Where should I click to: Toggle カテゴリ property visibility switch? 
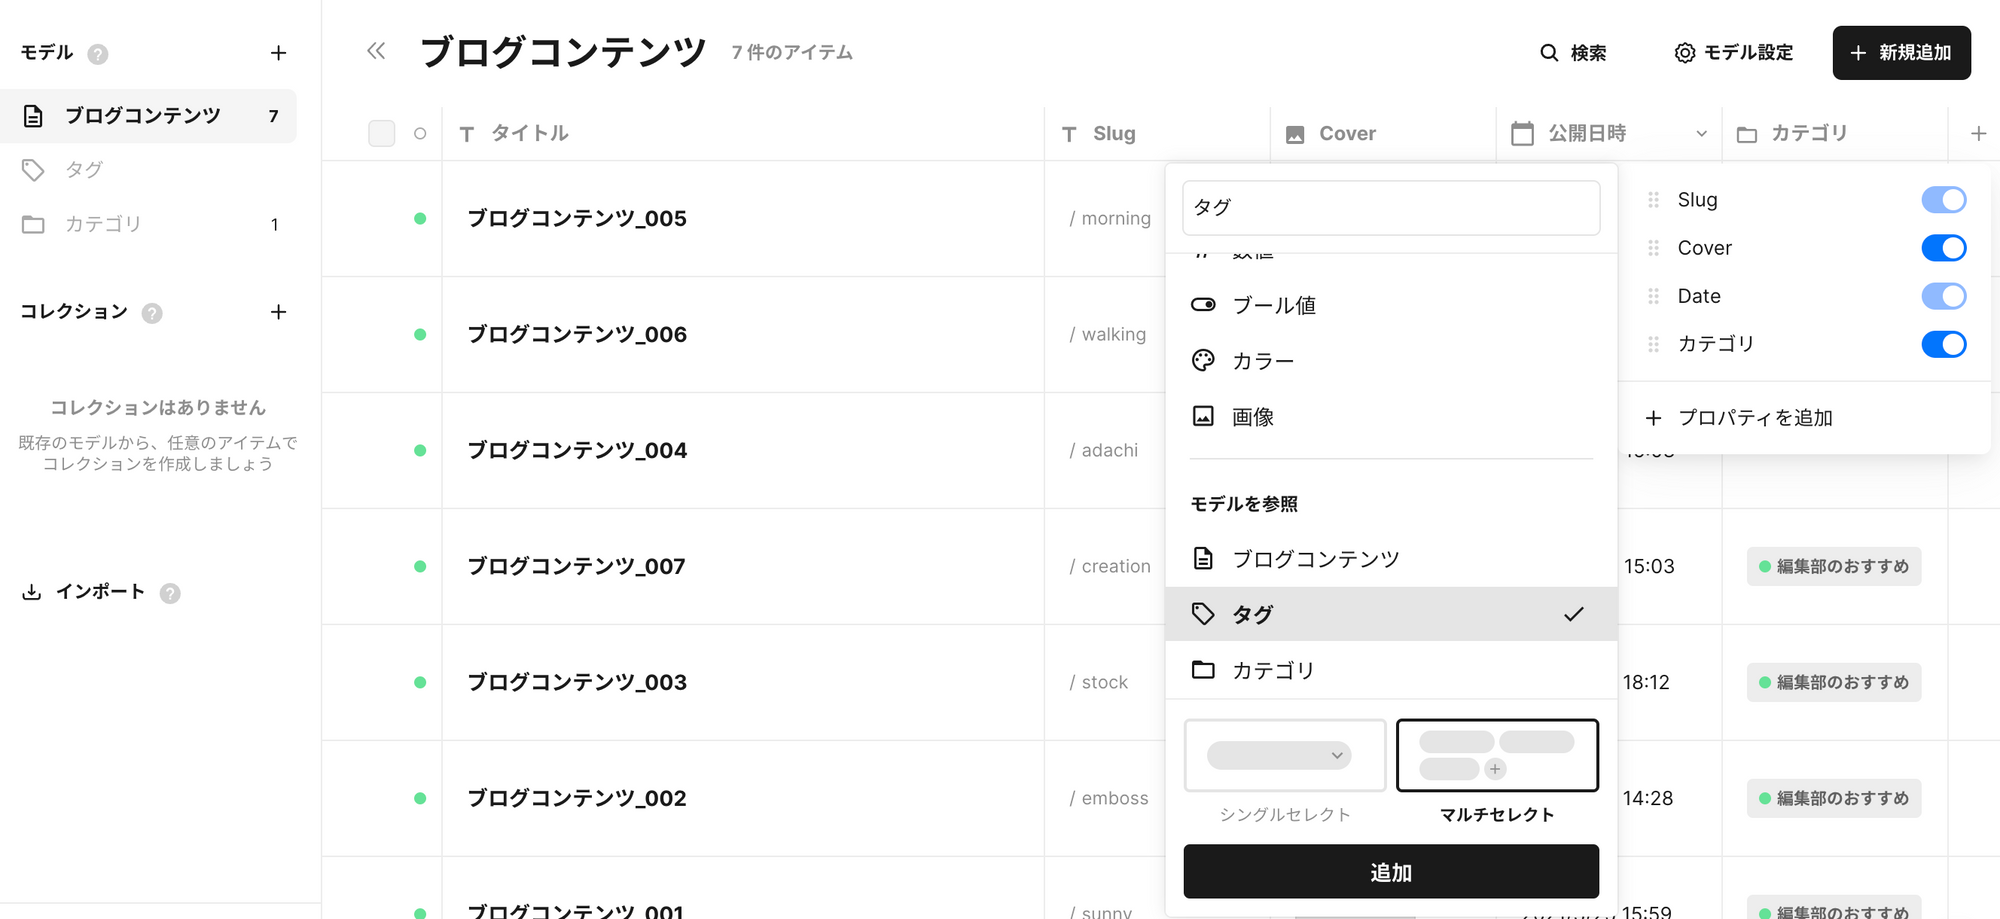[1944, 344]
